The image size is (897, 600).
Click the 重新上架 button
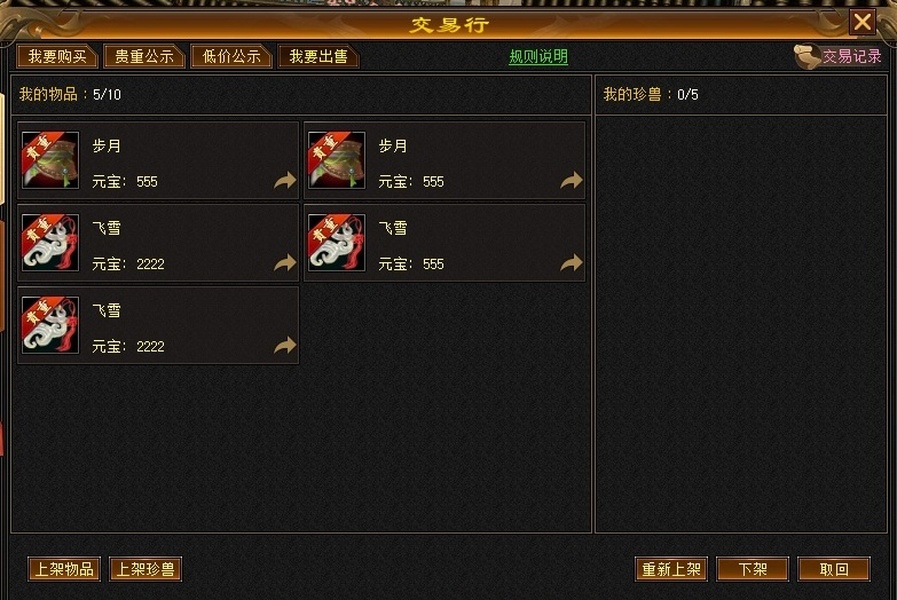671,569
